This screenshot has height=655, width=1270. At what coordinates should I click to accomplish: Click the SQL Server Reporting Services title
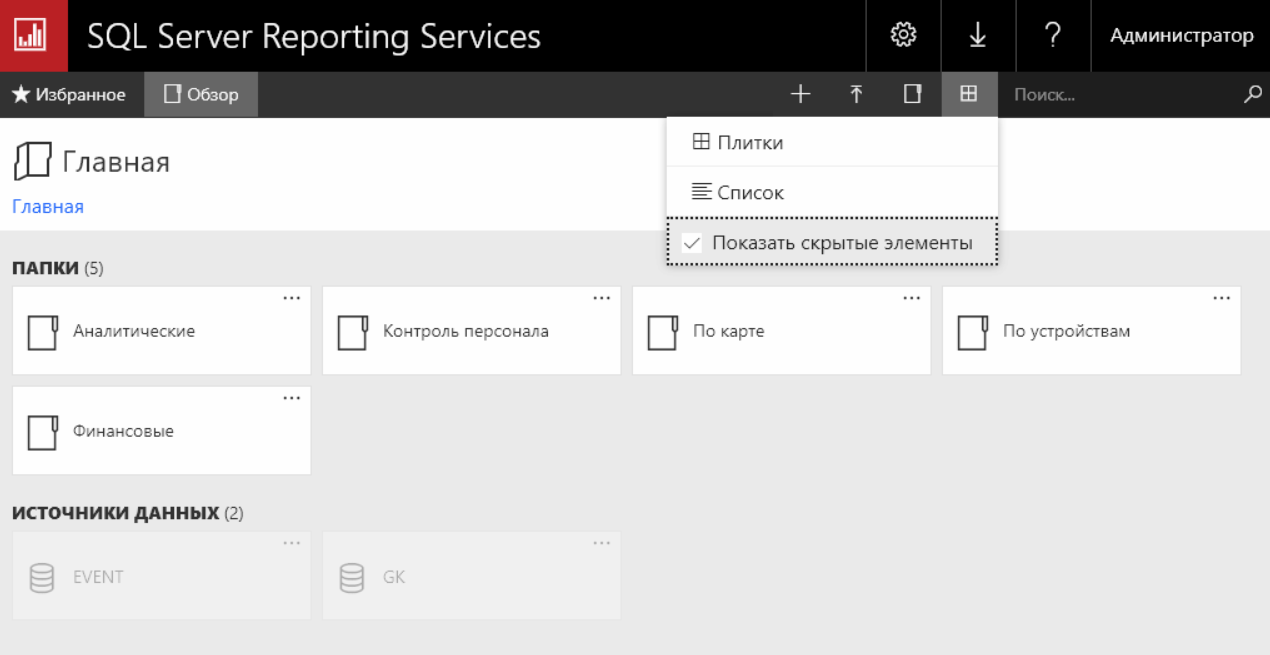pos(314,37)
